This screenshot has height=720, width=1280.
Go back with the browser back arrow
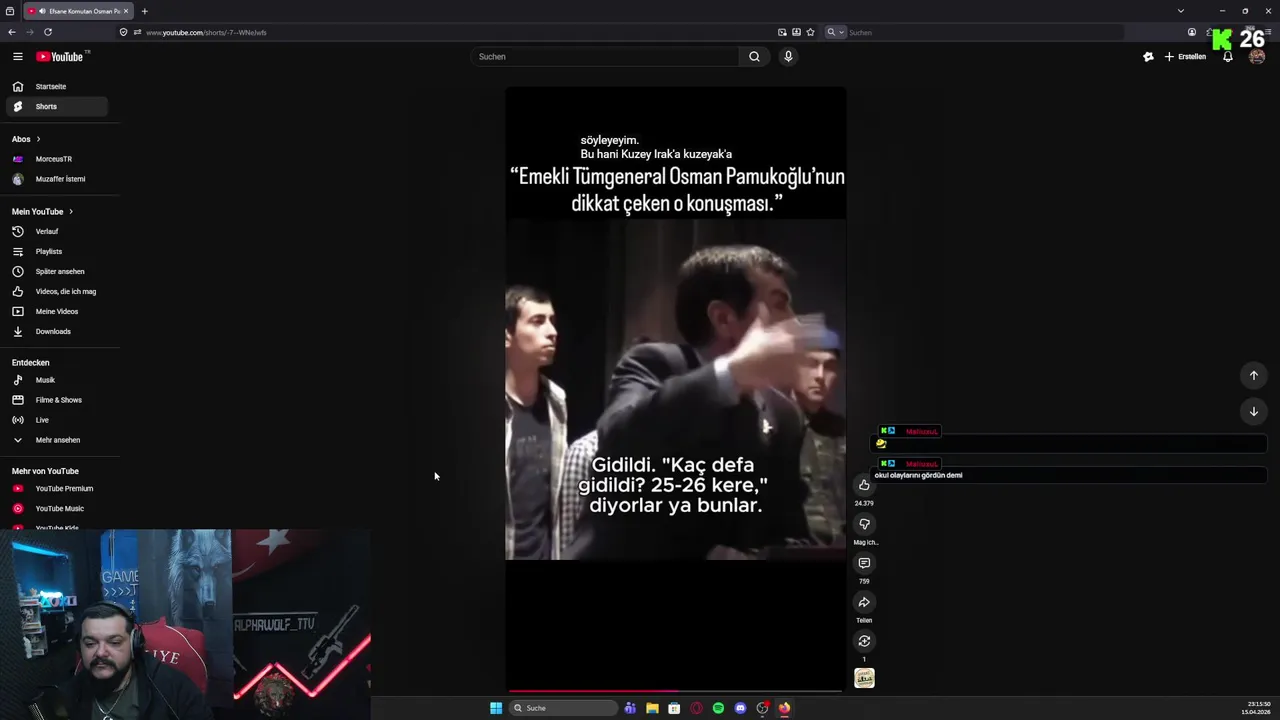click(12, 32)
